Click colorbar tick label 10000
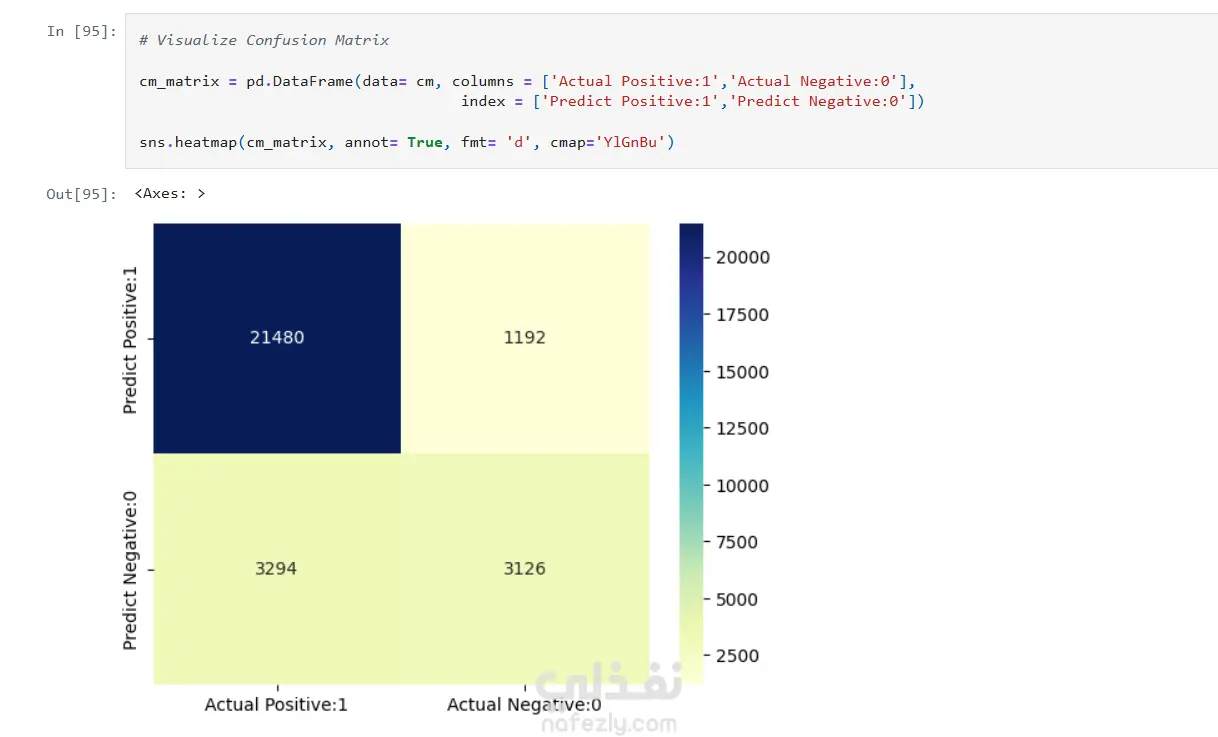This screenshot has width=1218, height=737. click(742, 486)
